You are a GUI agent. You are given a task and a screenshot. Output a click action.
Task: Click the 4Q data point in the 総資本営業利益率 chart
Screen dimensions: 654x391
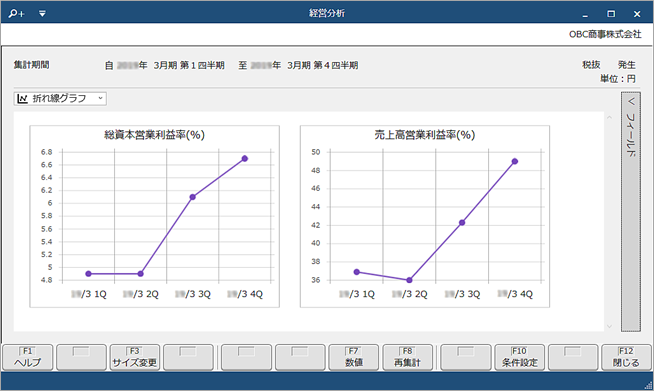tap(245, 159)
